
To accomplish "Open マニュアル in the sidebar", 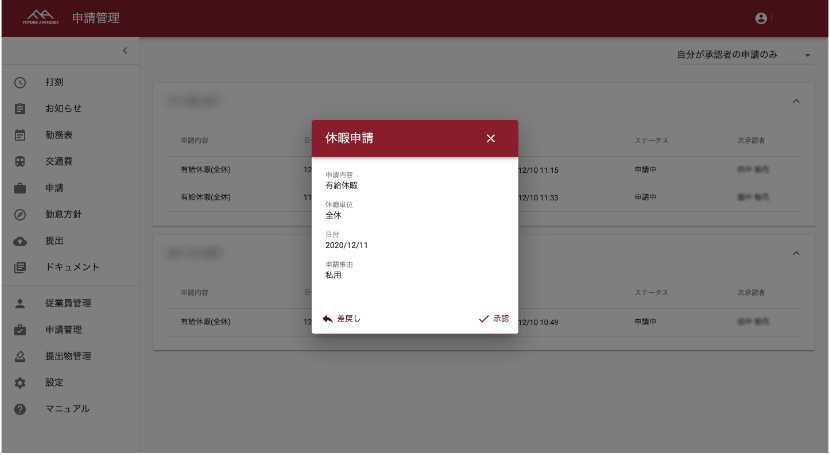I will (70, 410).
